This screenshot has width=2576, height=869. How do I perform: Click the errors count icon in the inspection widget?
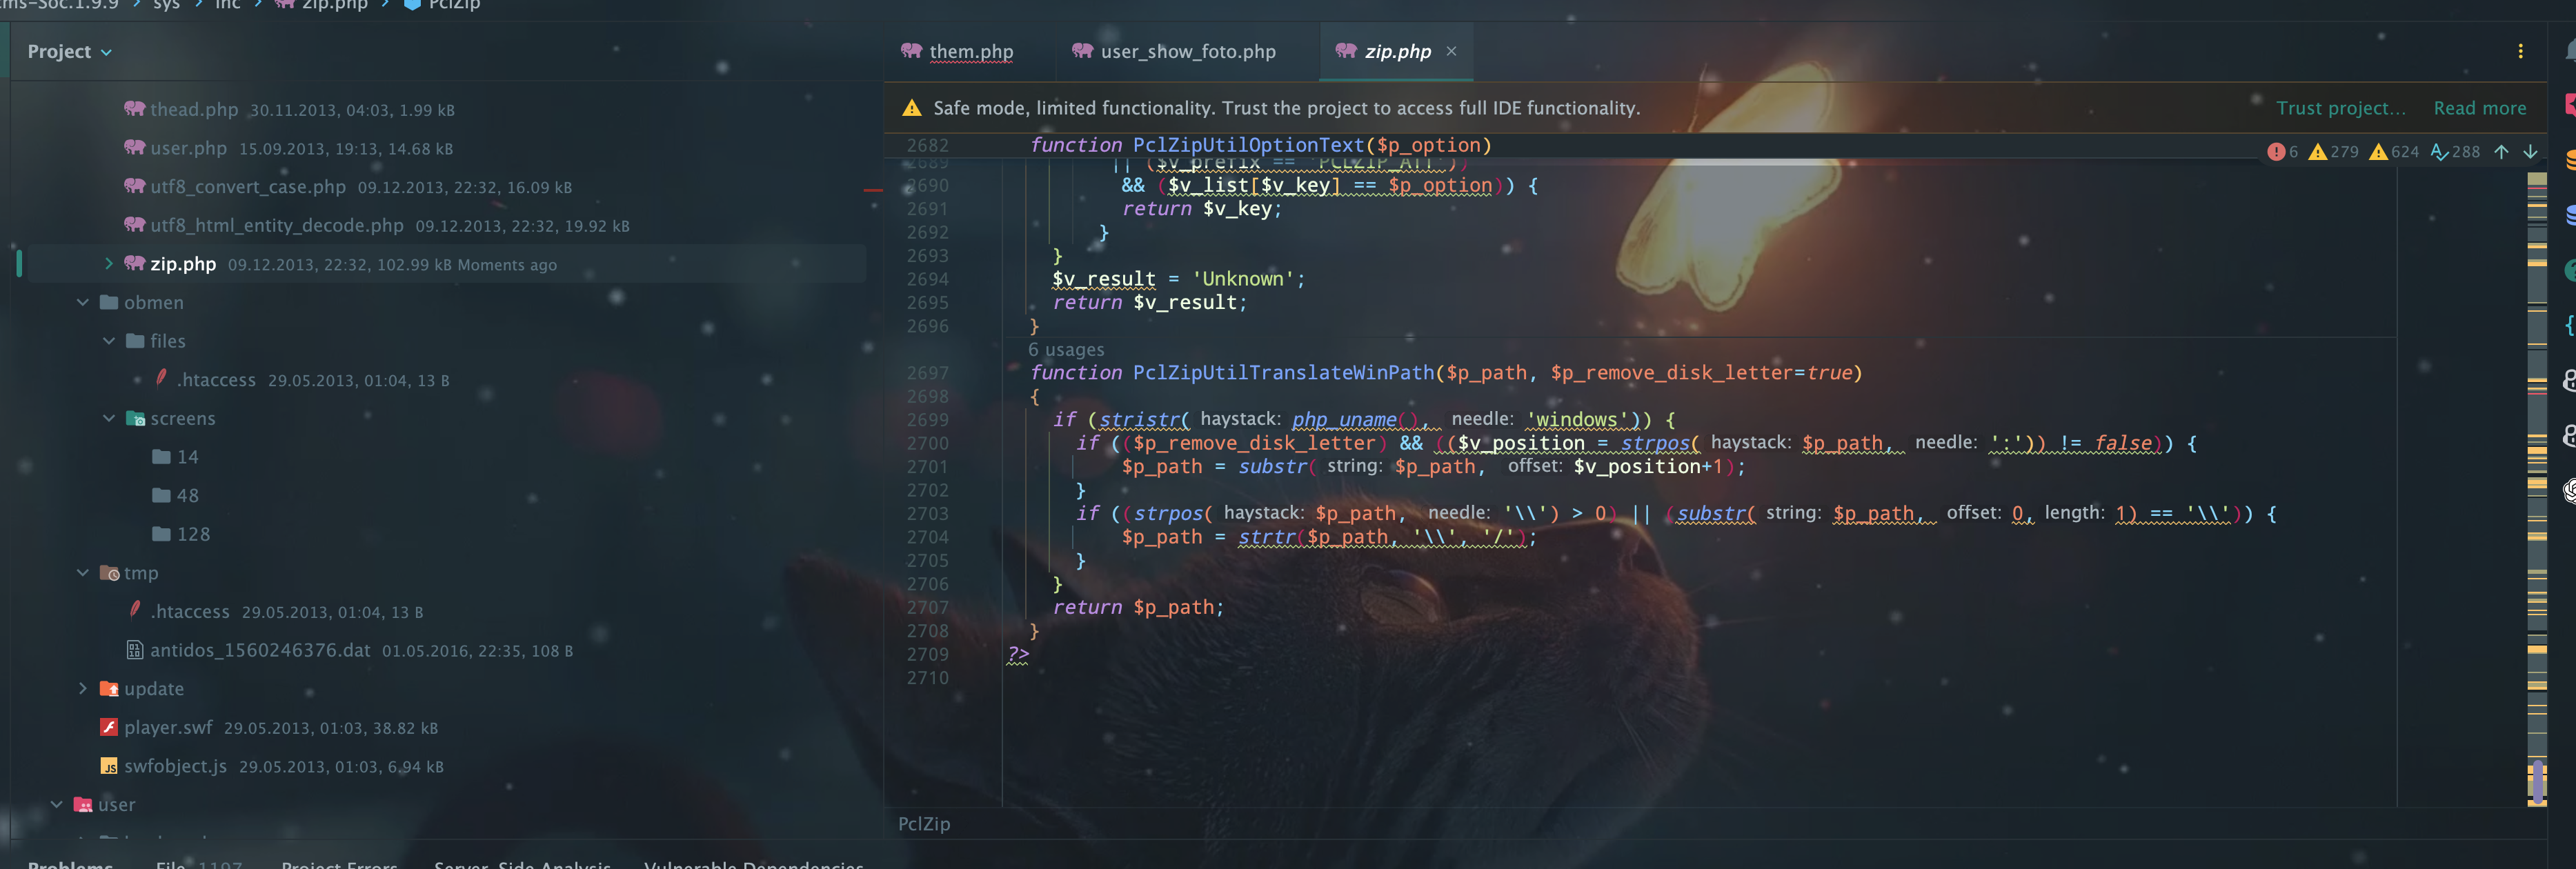click(2276, 152)
